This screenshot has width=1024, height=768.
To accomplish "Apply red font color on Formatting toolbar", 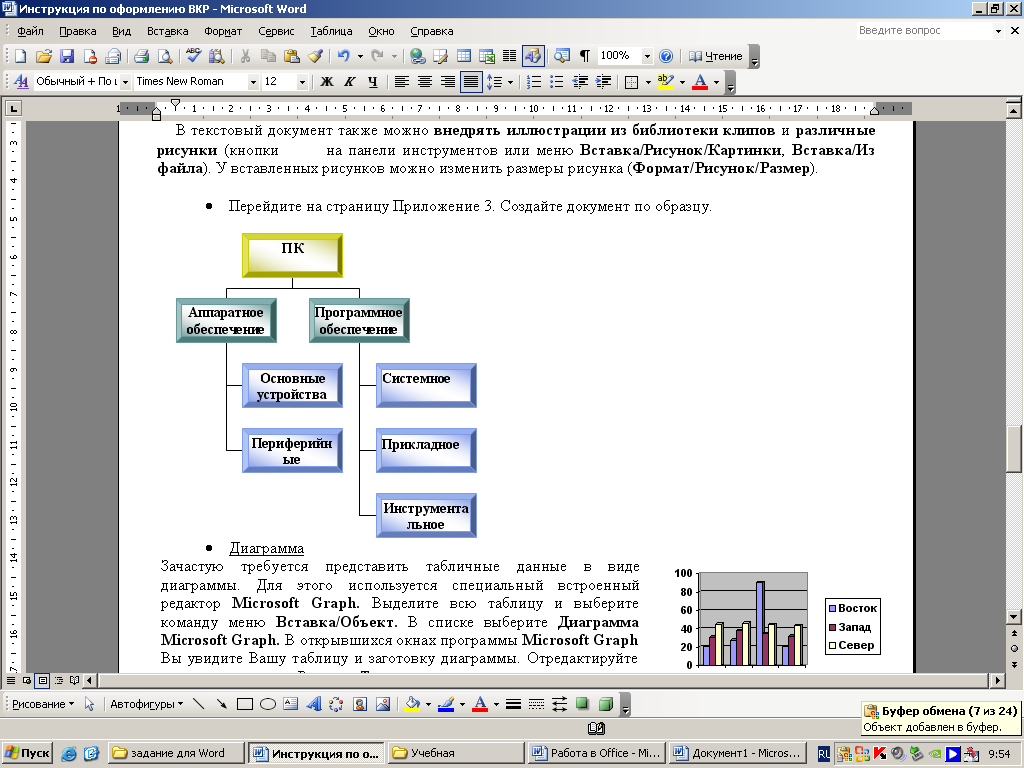I will (x=700, y=82).
